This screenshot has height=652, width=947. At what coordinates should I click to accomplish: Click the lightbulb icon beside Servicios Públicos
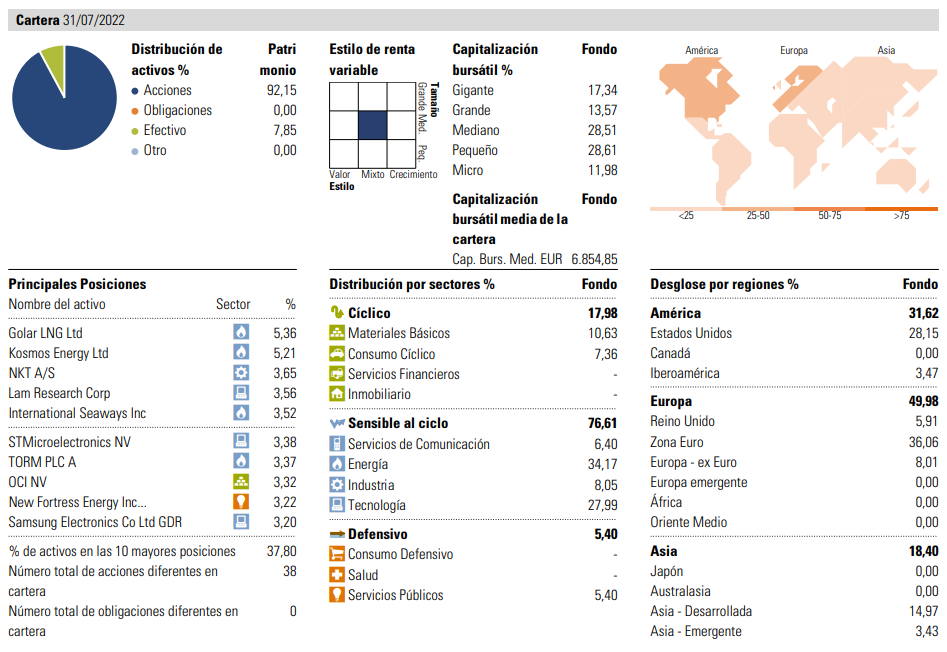(x=336, y=595)
